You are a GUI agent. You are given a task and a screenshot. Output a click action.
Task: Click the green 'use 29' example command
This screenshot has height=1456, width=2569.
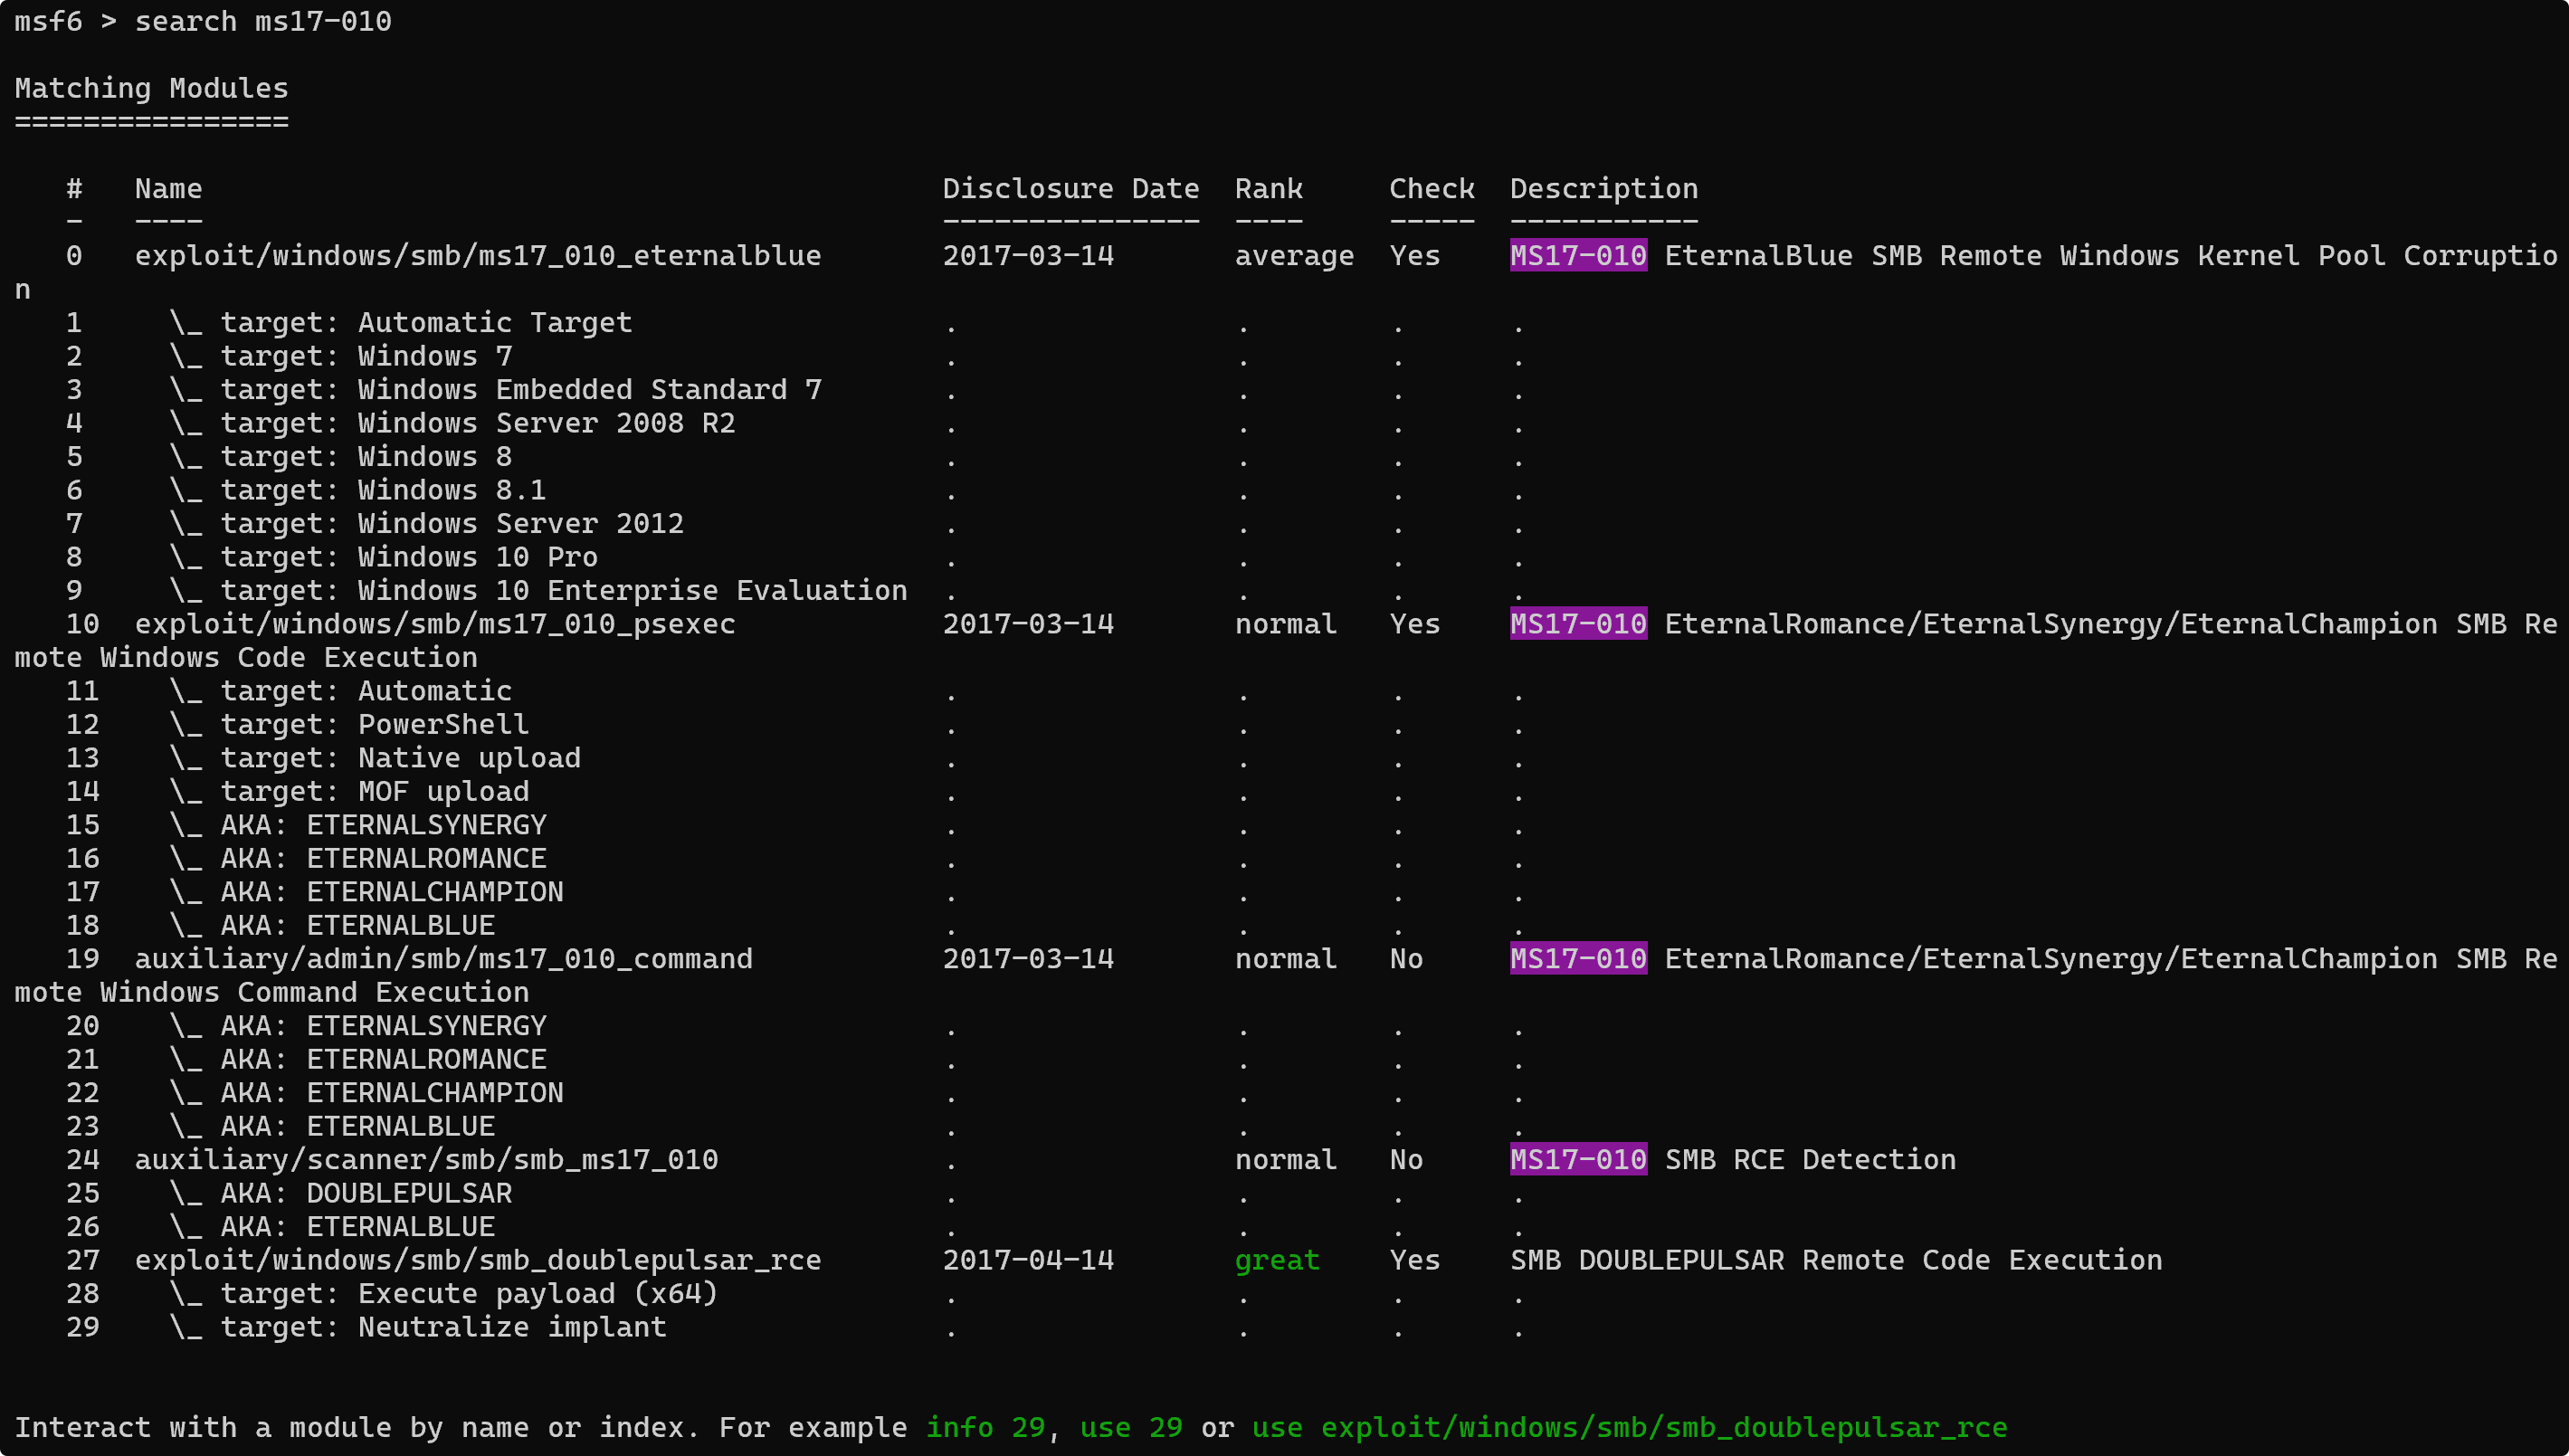tap(1130, 1427)
